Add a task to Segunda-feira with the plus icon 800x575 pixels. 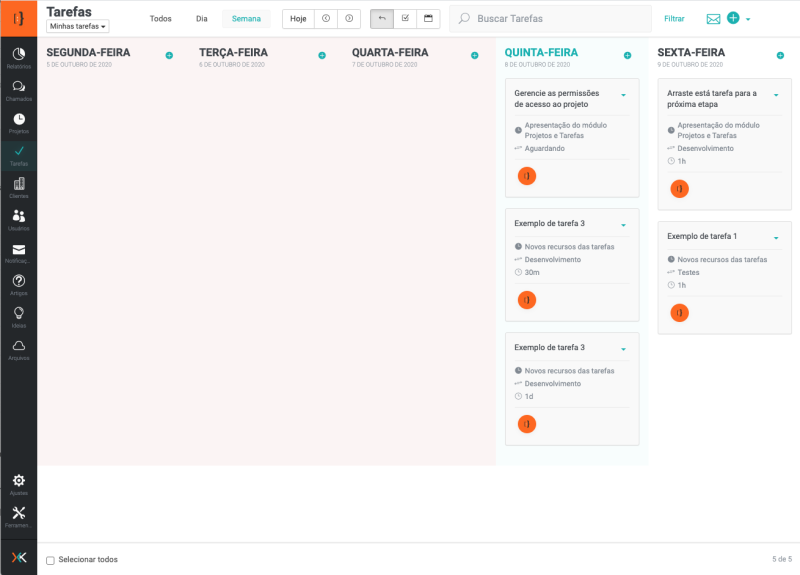pyautogui.click(x=169, y=55)
